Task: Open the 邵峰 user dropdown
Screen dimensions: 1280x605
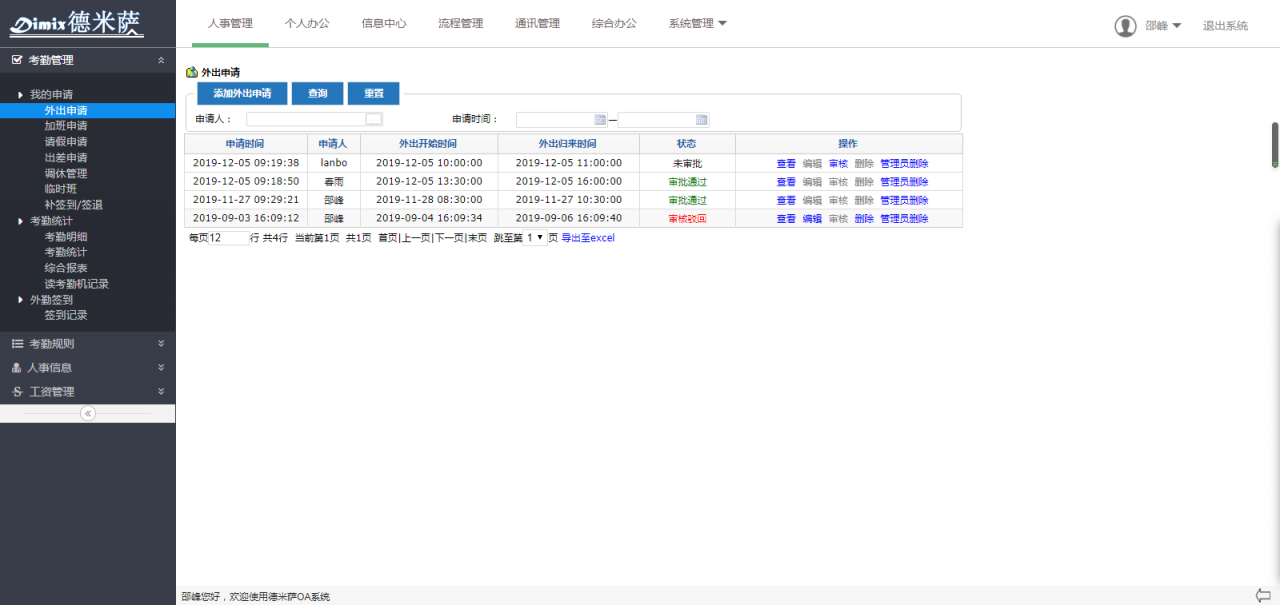Action: tap(1163, 26)
